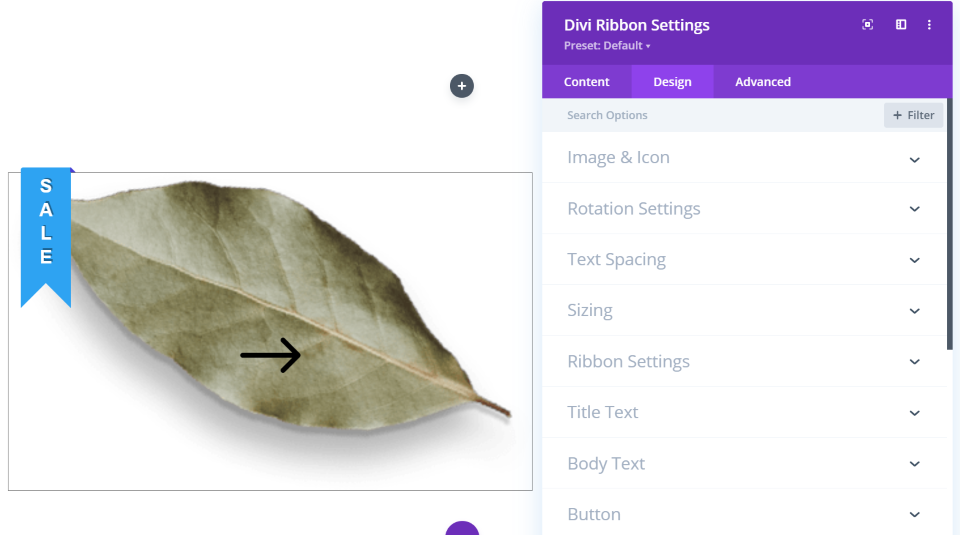Expand the Image & Icon section
Viewport: 960px width, 535px height.
[744, 158]
